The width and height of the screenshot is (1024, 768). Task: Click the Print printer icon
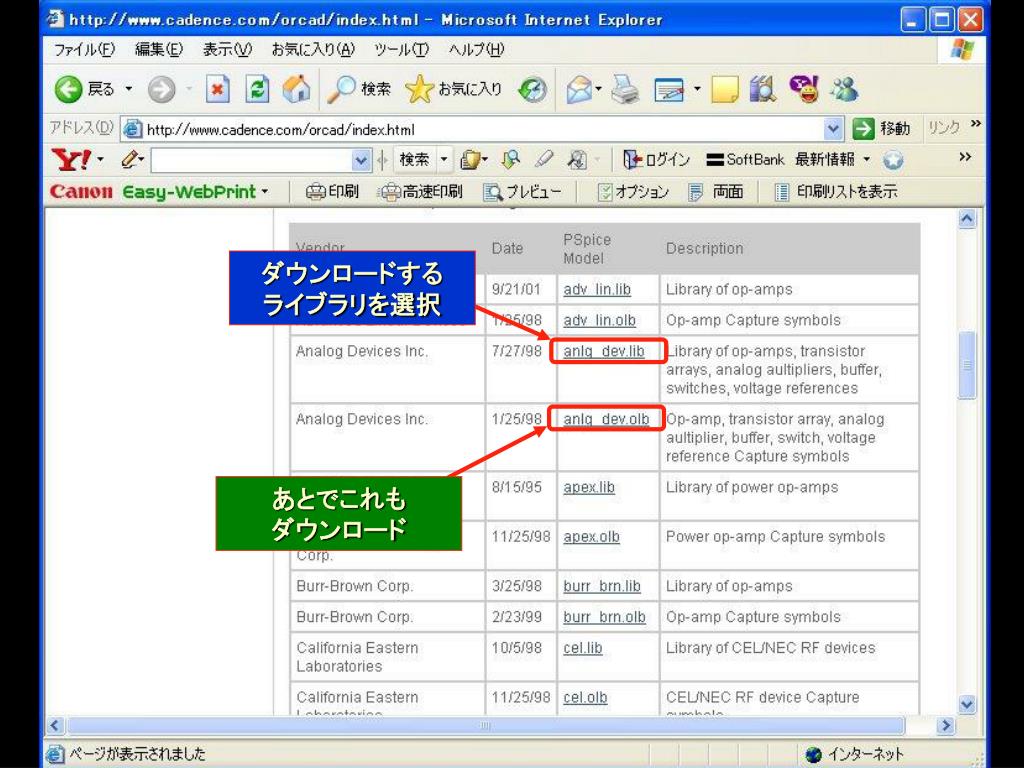625,89
